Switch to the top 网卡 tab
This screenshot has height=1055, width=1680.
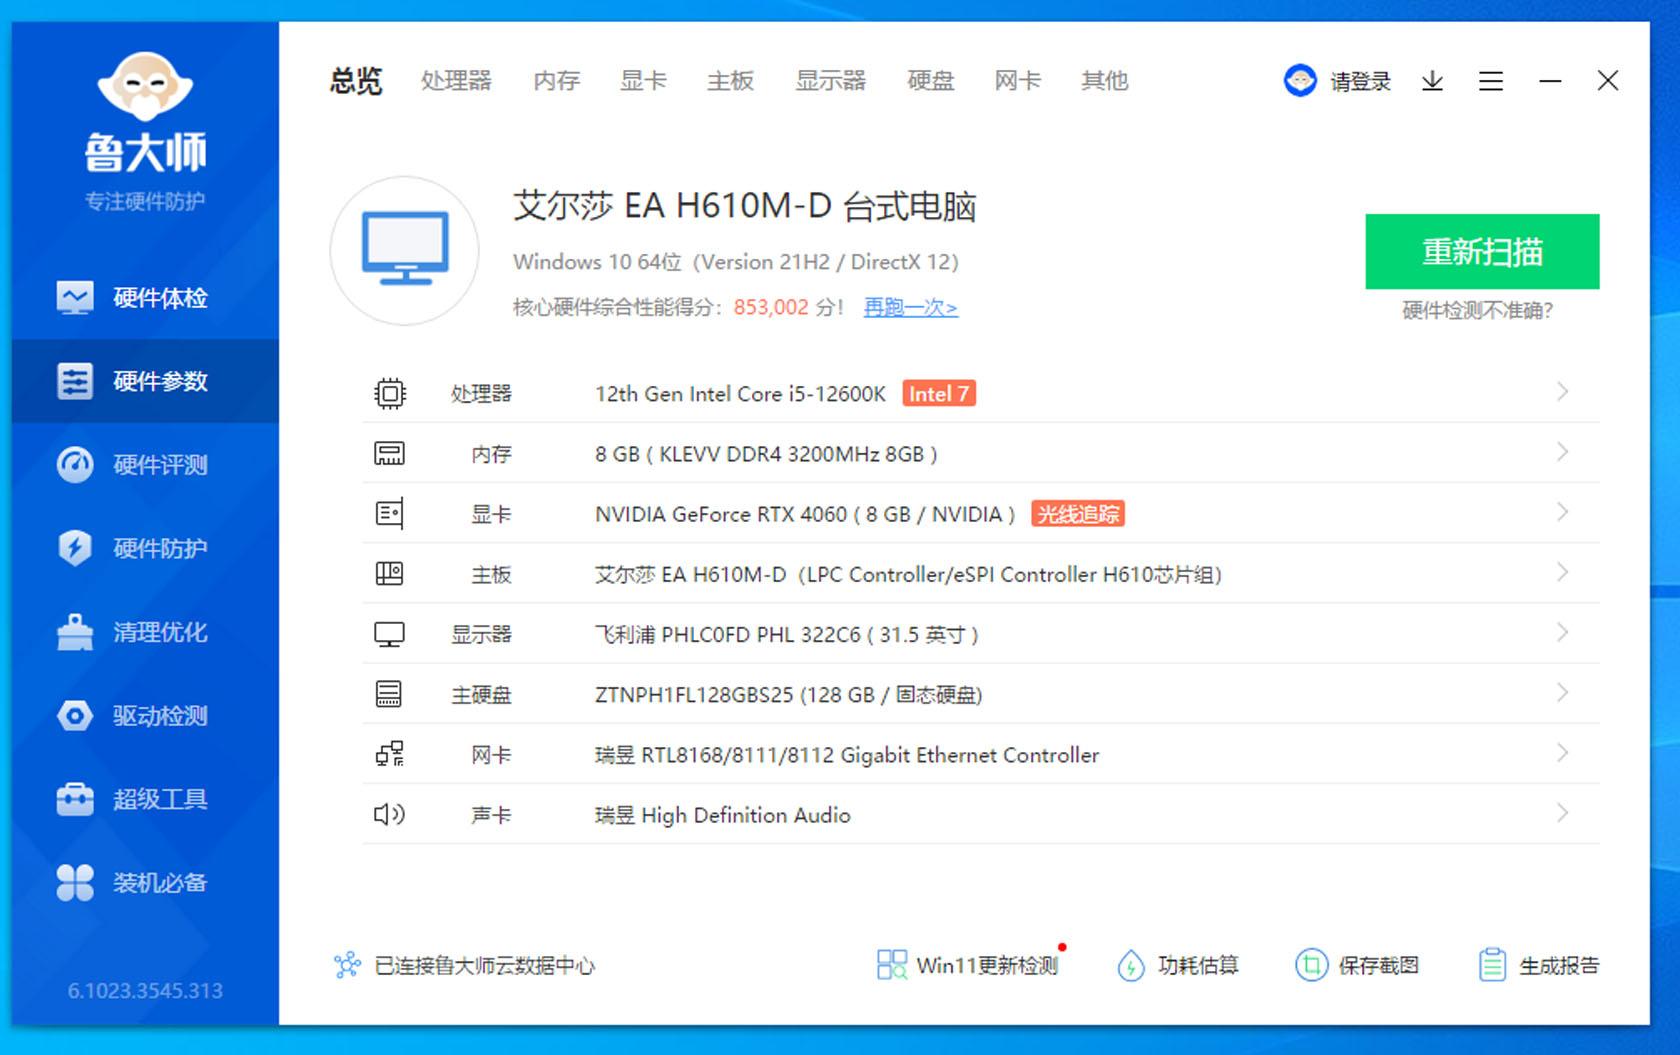(x=1017, y=81)
